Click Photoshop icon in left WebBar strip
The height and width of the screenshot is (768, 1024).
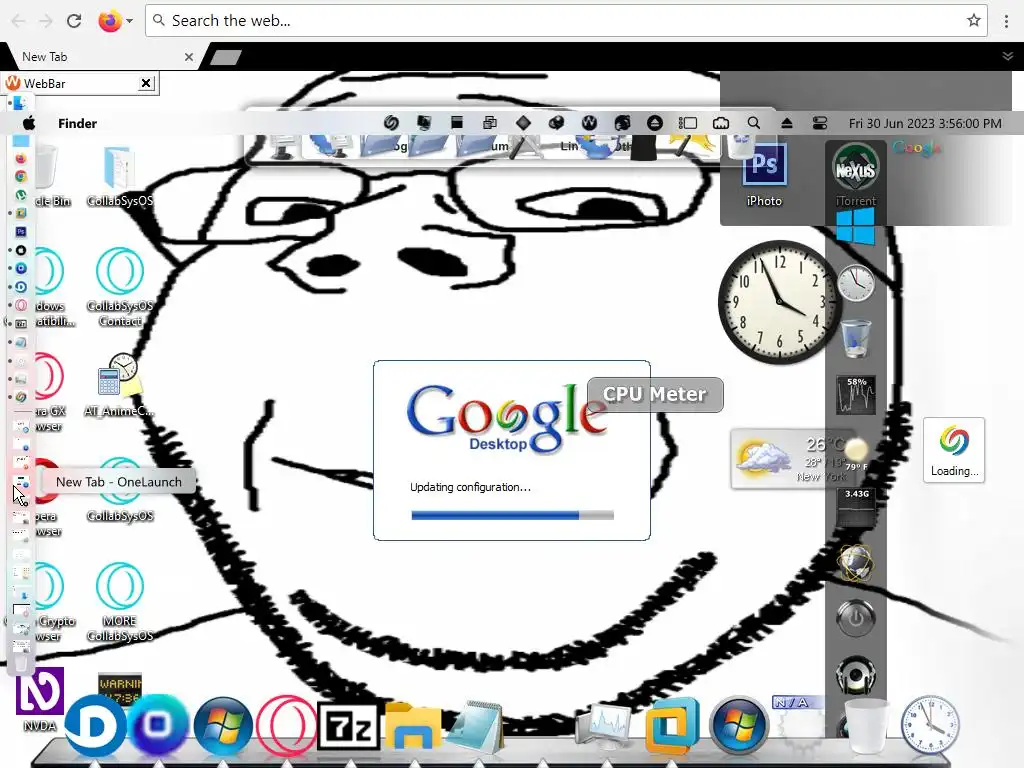(21, 231)
